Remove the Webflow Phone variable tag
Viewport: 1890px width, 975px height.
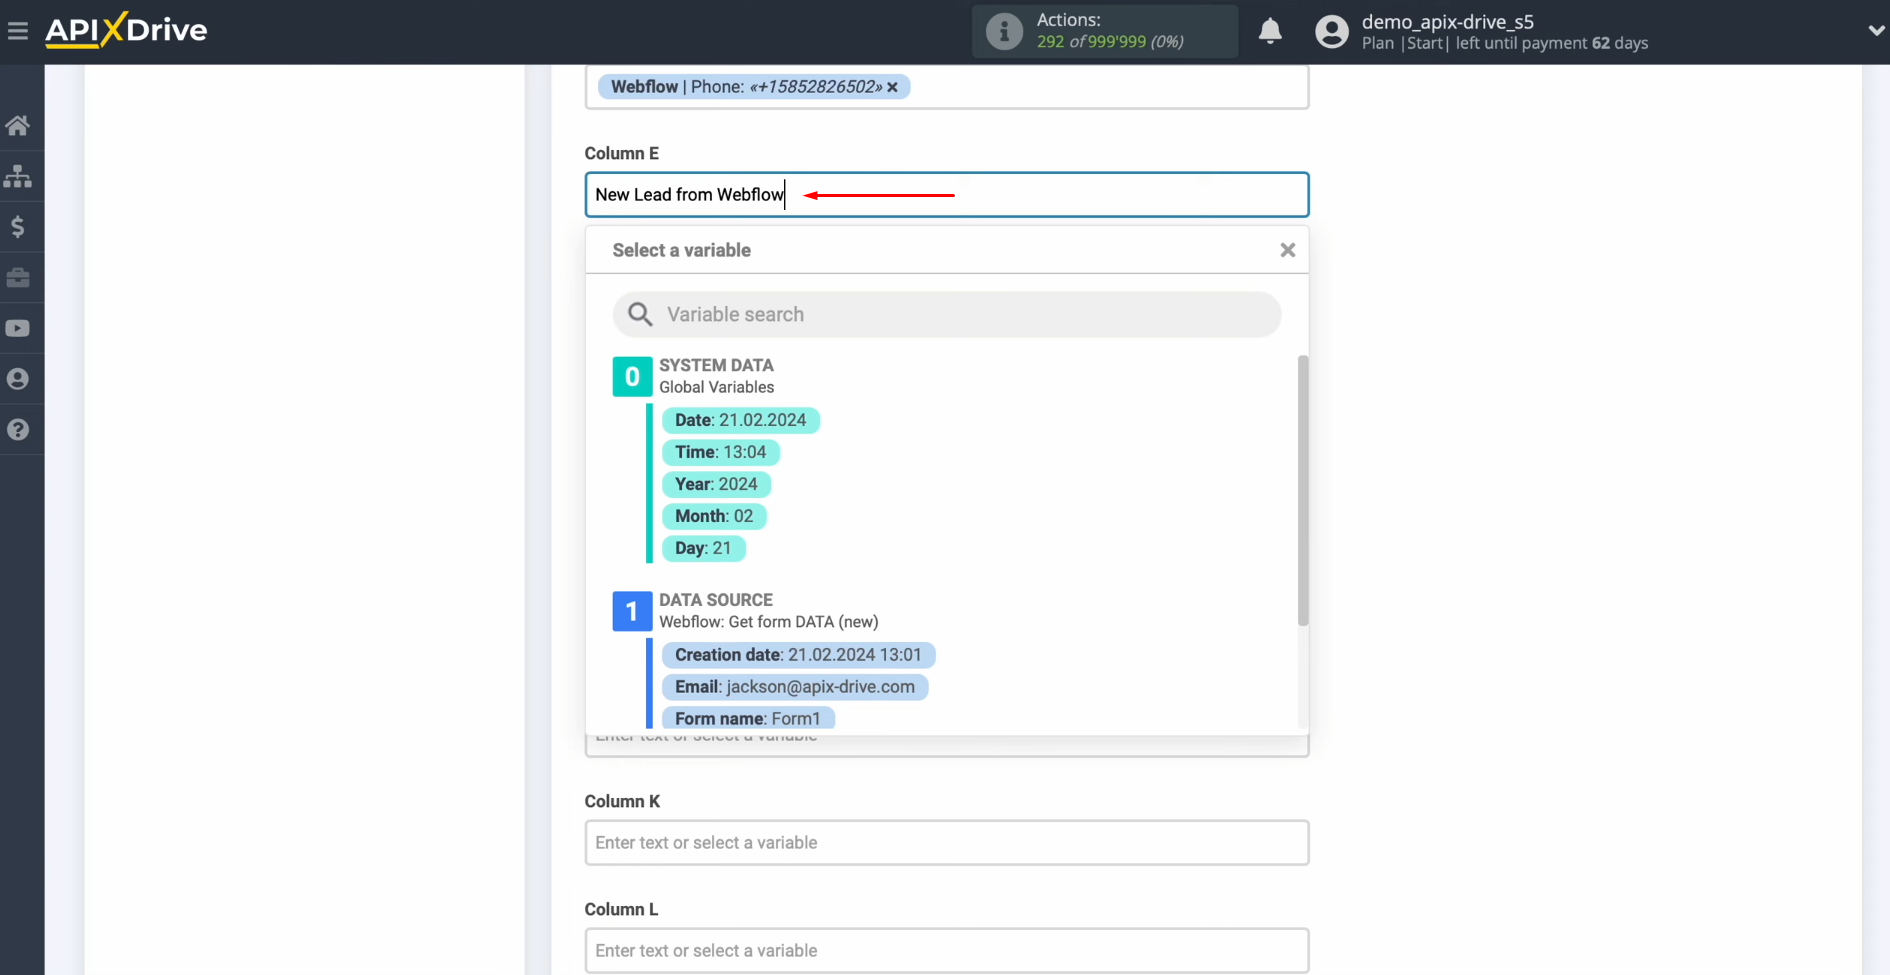pyautogui.click(x=893, y=87)
